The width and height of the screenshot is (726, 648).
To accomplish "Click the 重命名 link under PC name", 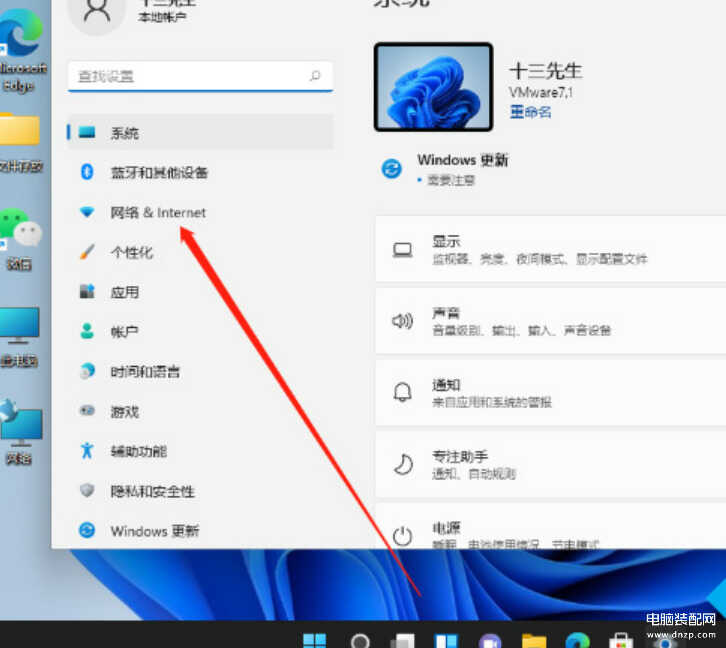I will (530, 112).
